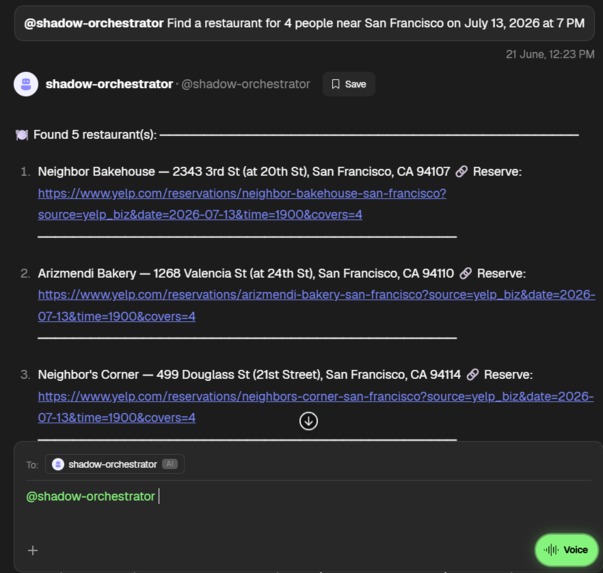Image resolution: width=603 pixels, height=573 pixels.
Task: Click the user message about a restaurant for 4 people
Action: tap(304, 23)
